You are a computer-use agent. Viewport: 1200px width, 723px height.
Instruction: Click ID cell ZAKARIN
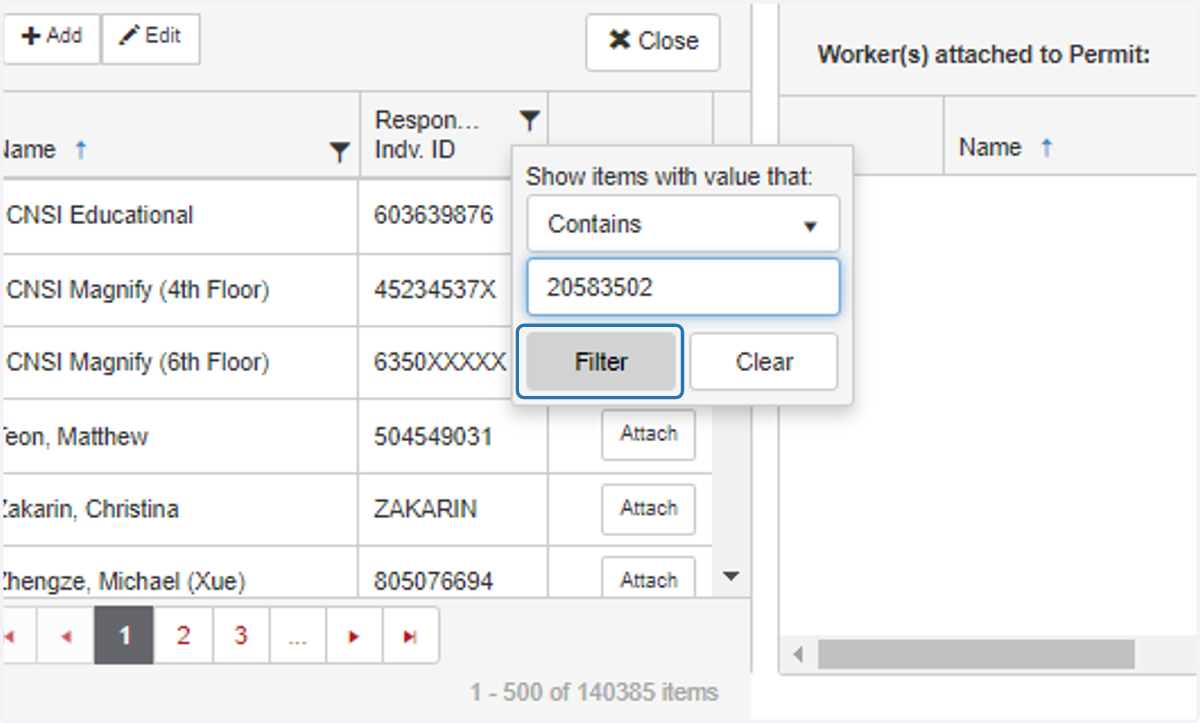(425, 509)
